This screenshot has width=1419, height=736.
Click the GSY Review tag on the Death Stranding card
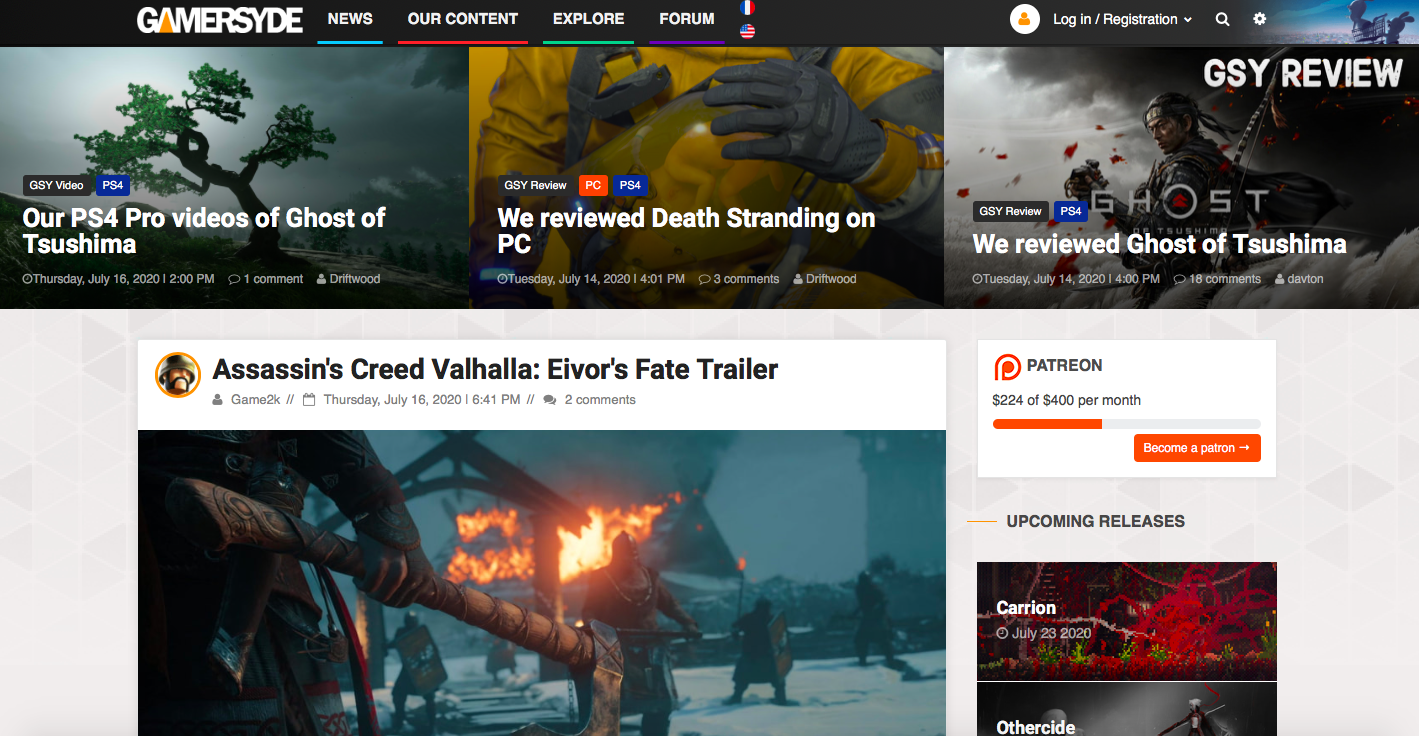[x=535, y=185]
